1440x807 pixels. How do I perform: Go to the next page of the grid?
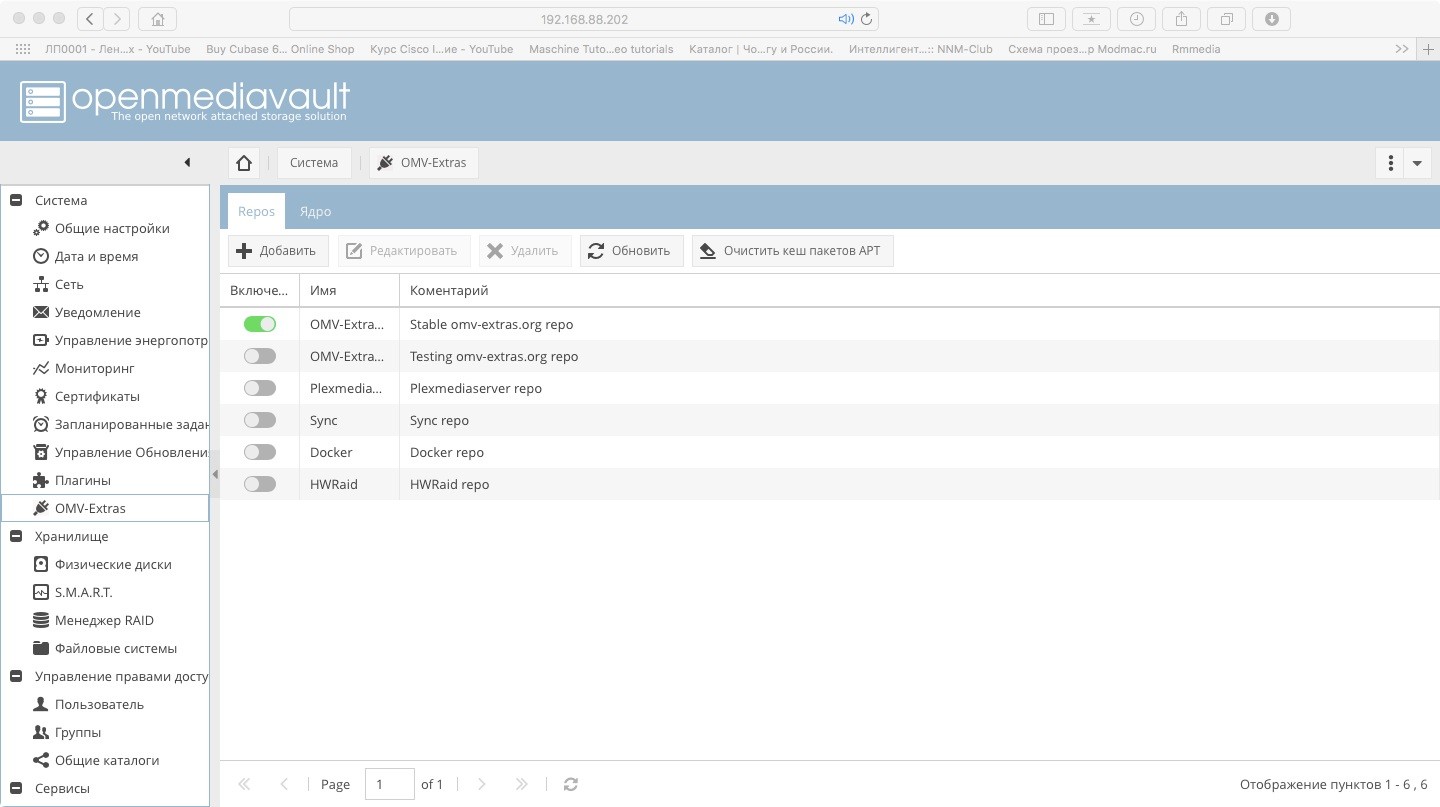pos(481,784)
